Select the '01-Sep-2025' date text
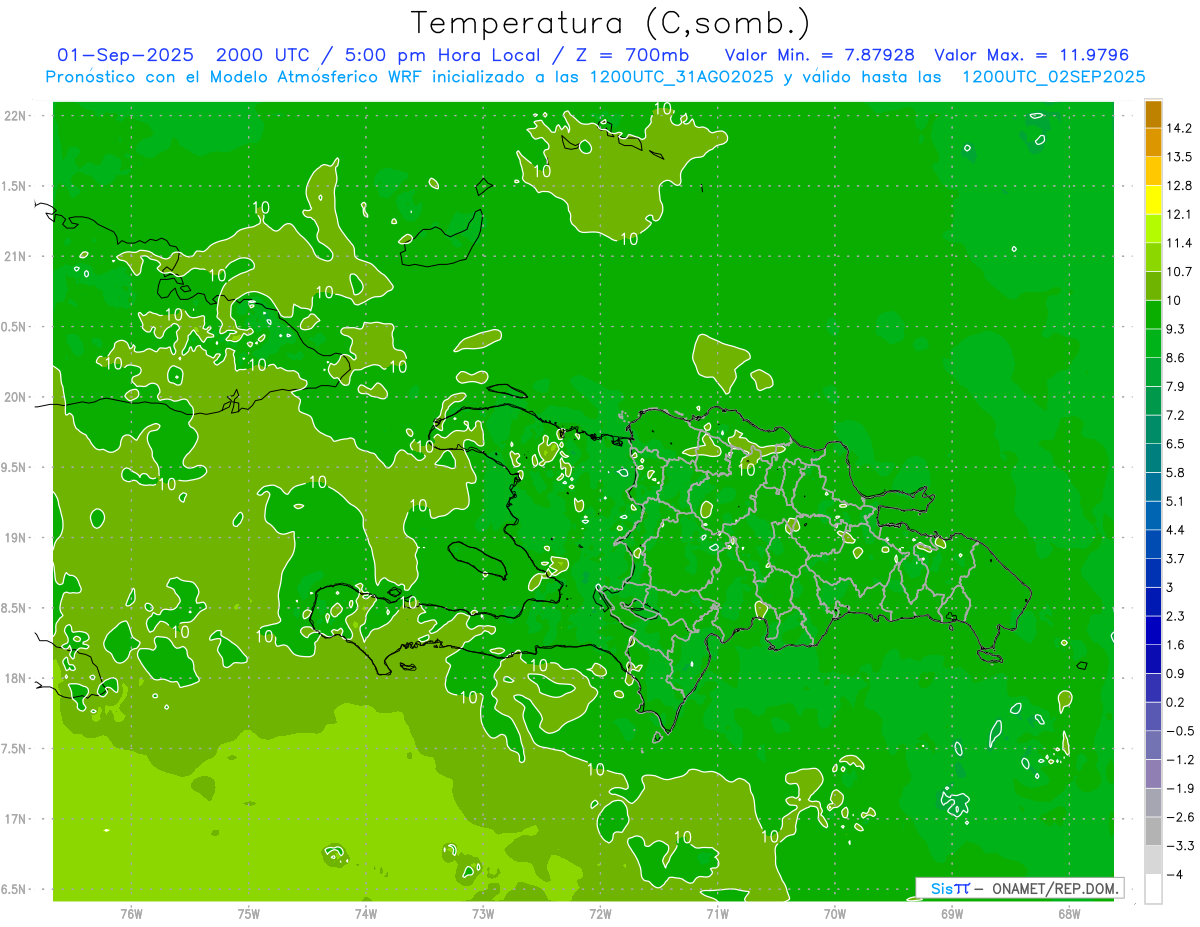Screen dimensions: 1200x927 click(126, 55)
